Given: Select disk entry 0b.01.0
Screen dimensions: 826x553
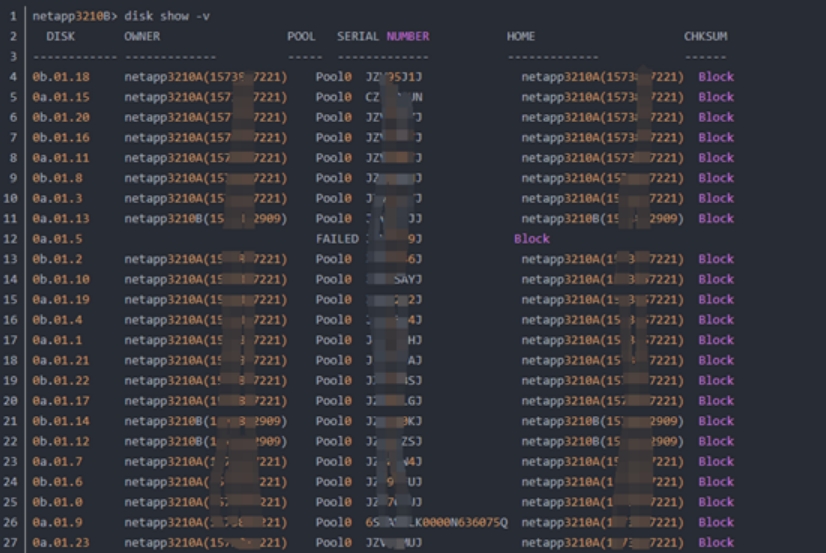Looking at the screenshot, I should click(57, 502).
